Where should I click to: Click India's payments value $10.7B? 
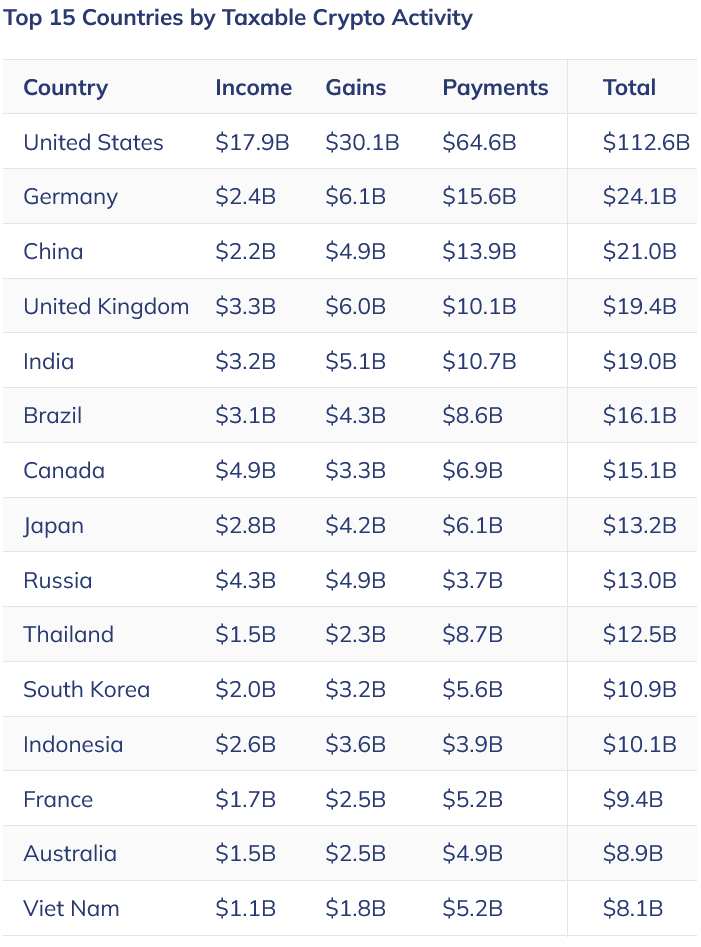479,361
